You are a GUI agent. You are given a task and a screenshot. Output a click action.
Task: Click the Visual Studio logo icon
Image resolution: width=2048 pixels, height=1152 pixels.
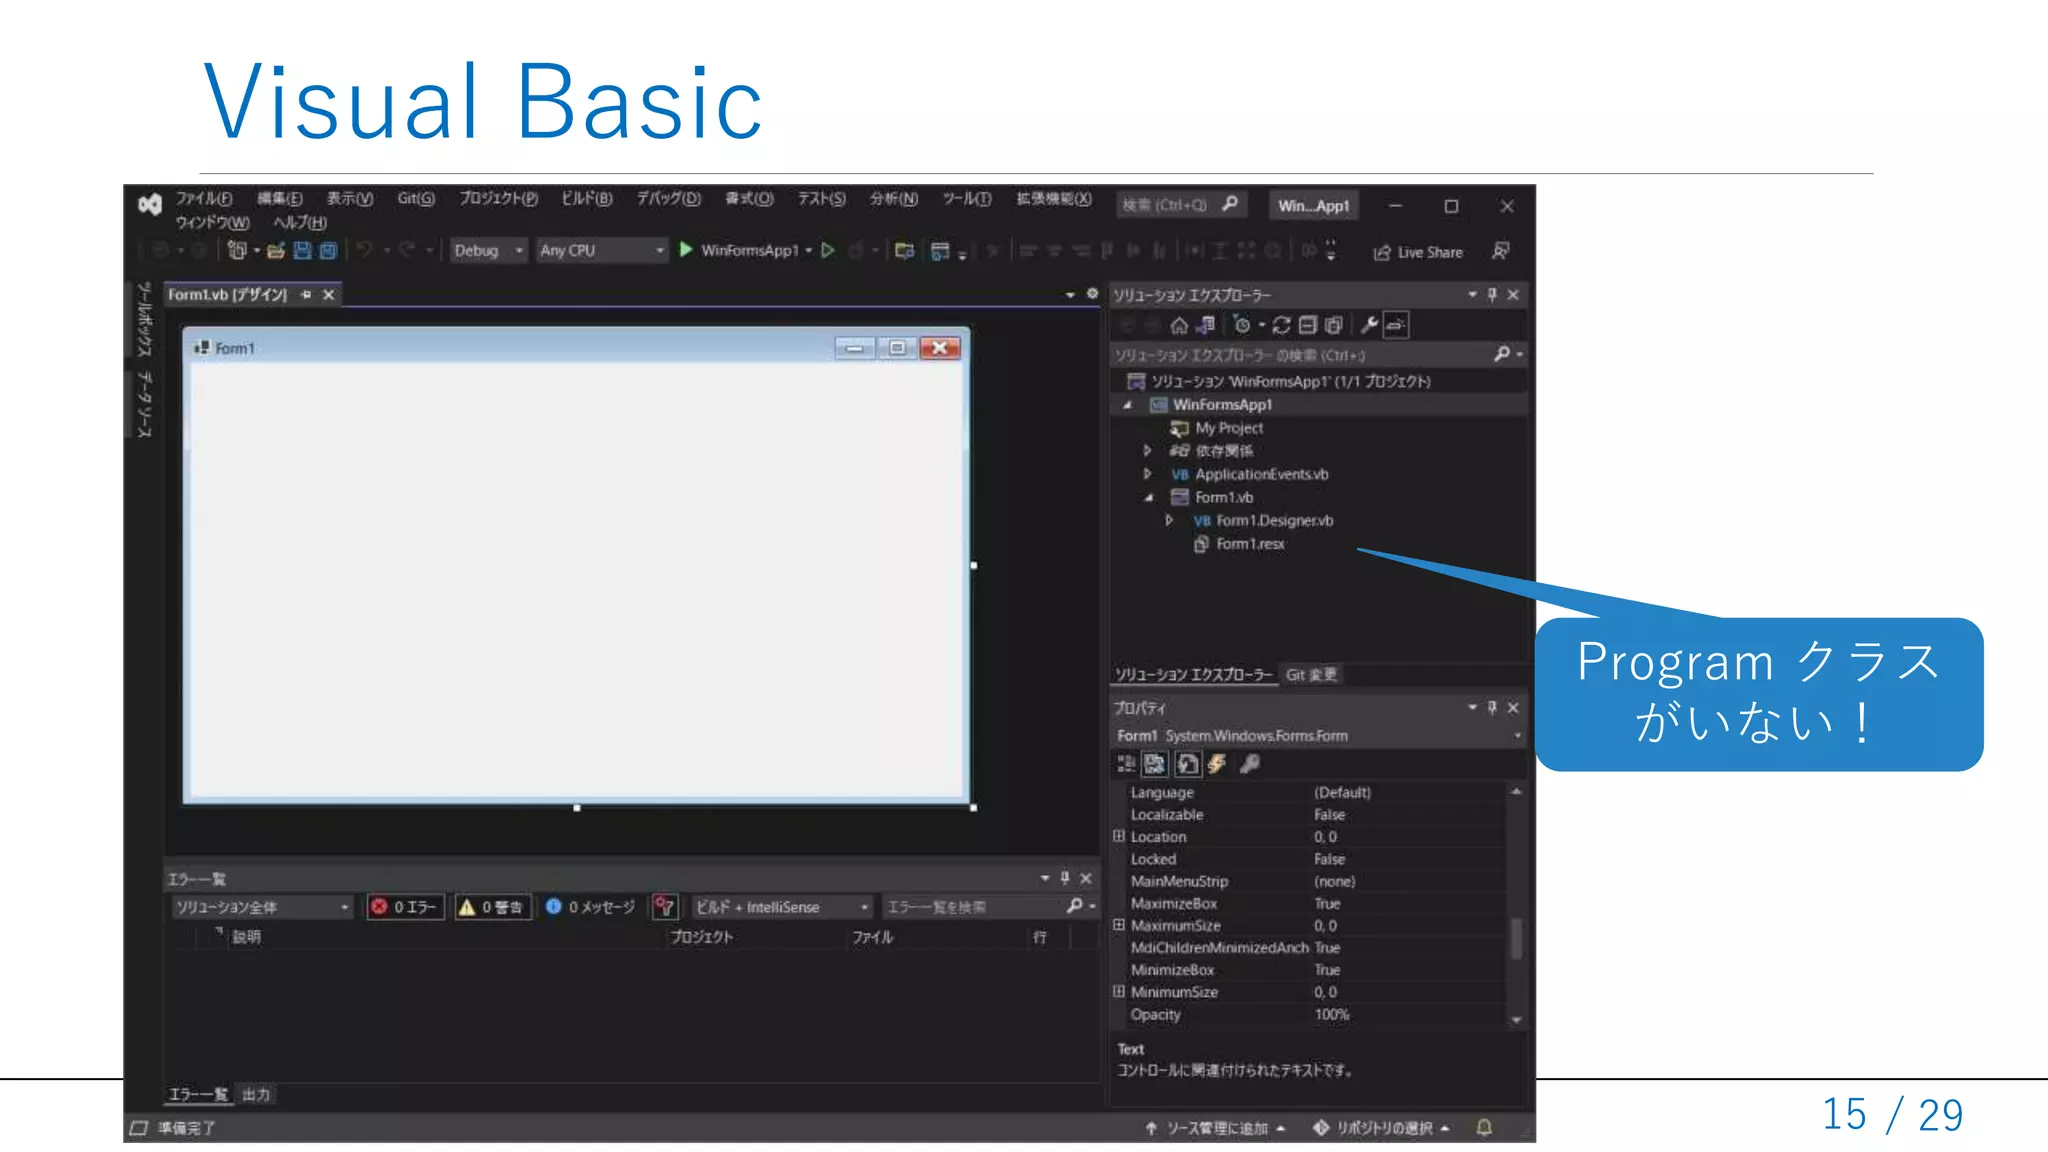pyautogui.click(x=150, y=204)
